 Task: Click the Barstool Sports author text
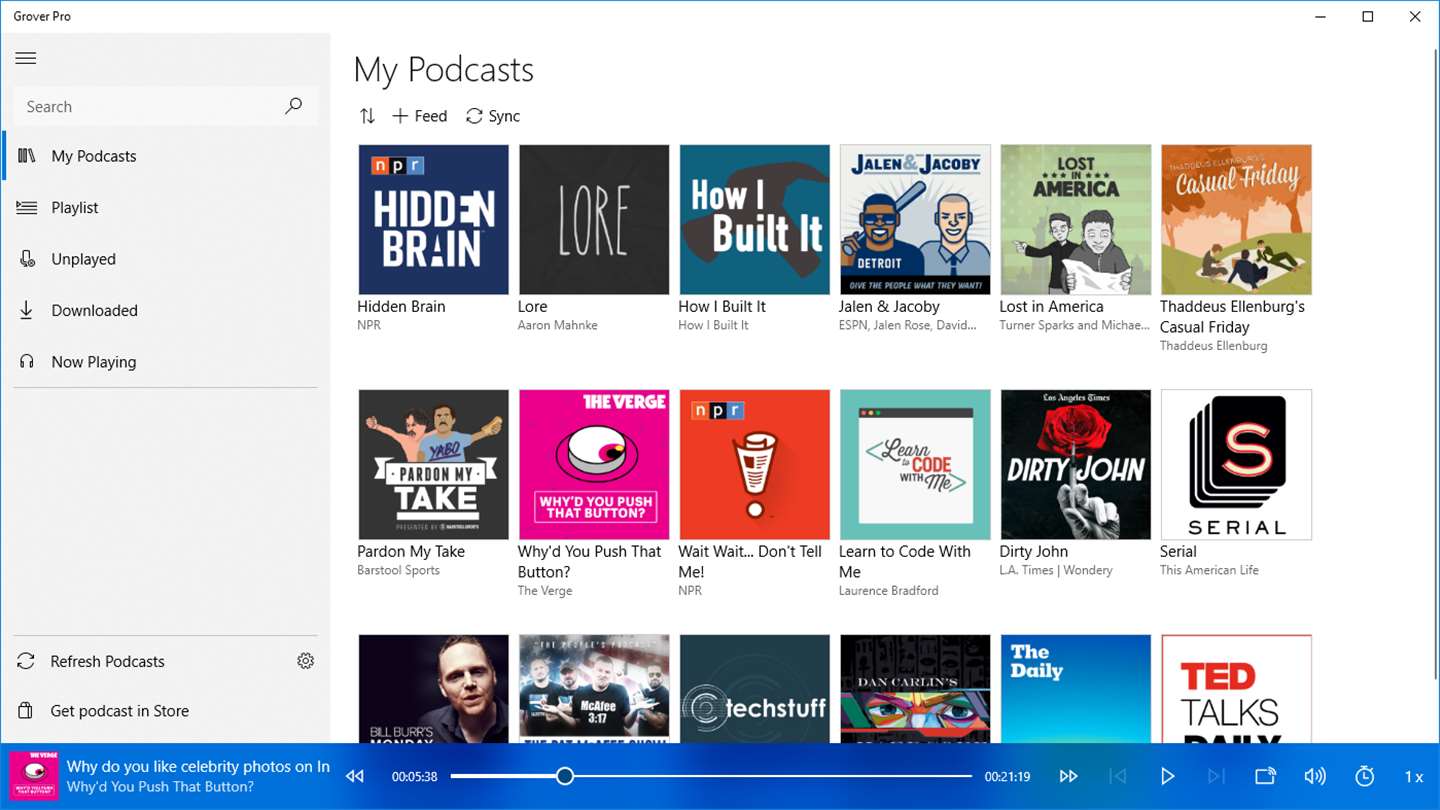[398, 570]
